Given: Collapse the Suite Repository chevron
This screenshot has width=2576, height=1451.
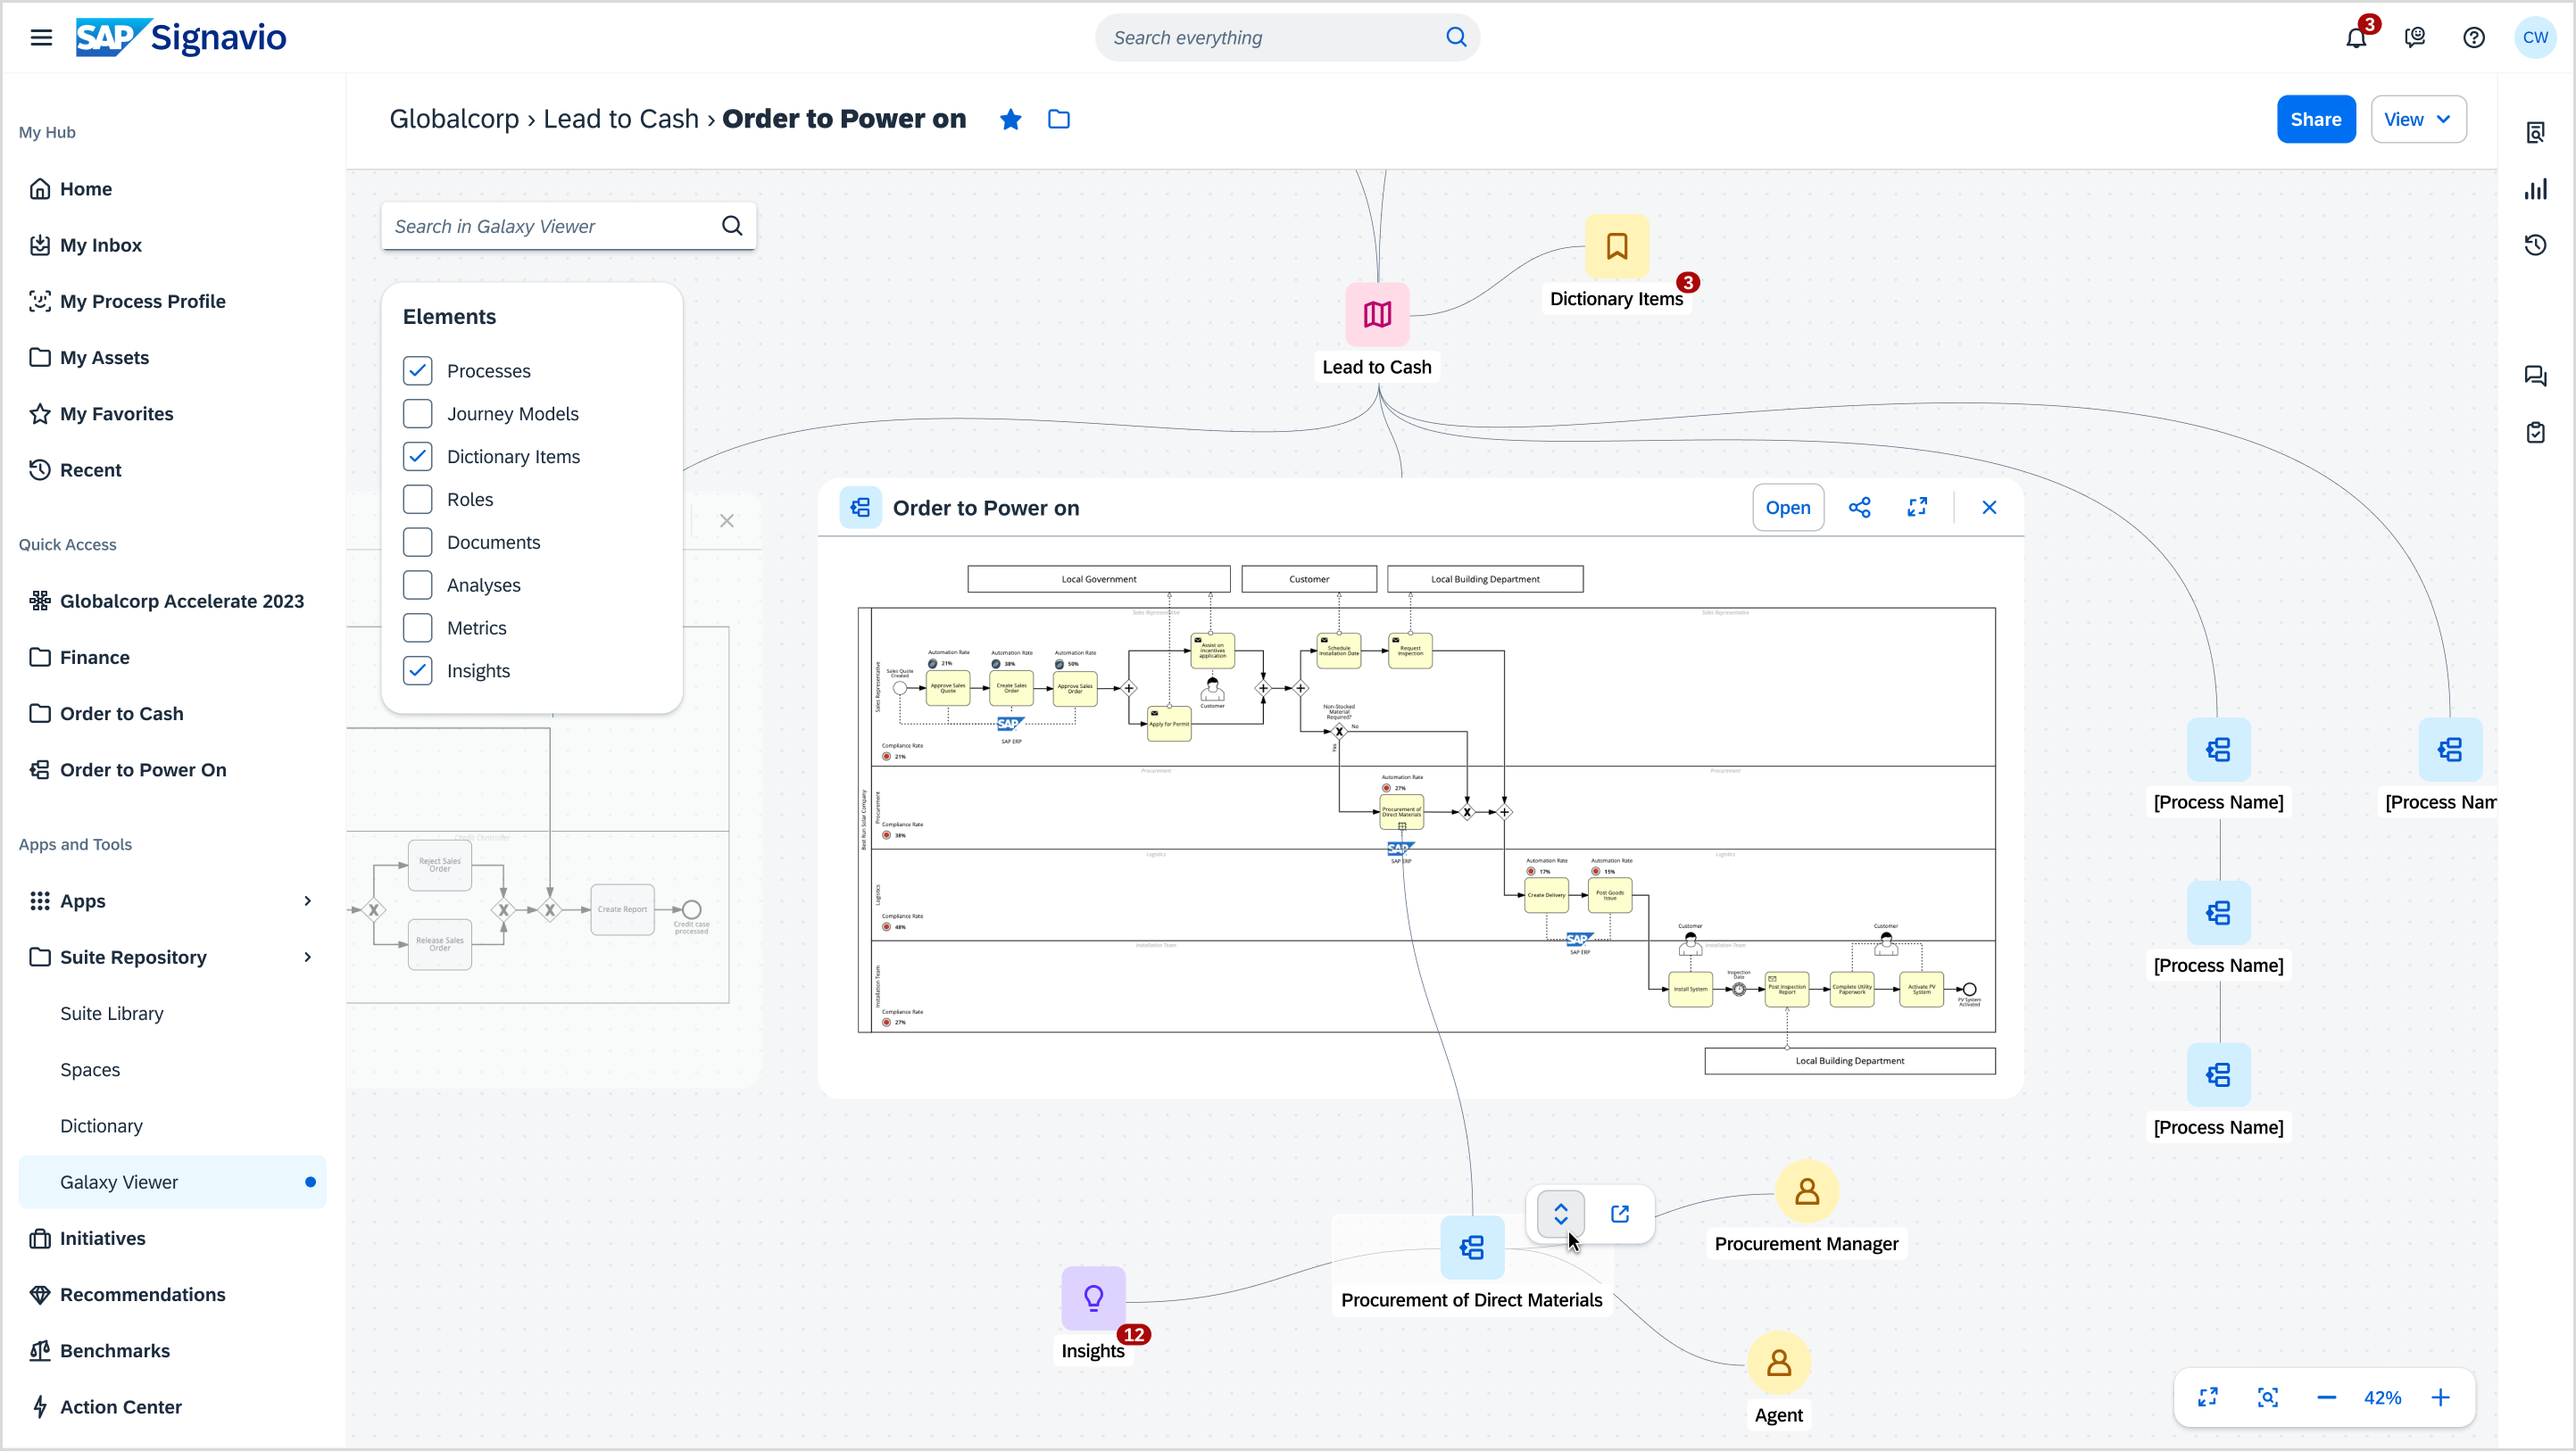Looking at the screenshot, I should [x=307, y=957].
